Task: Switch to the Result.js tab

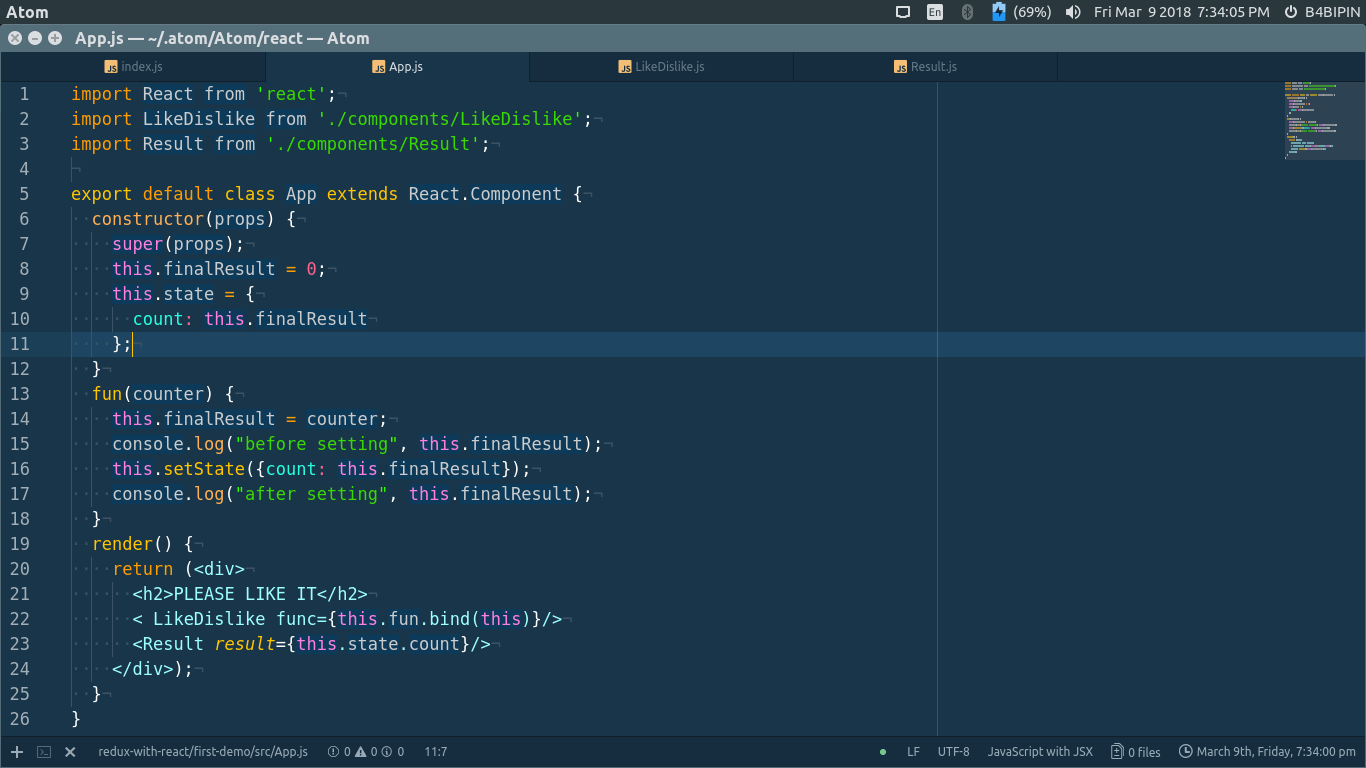Action: pos(925,67)
